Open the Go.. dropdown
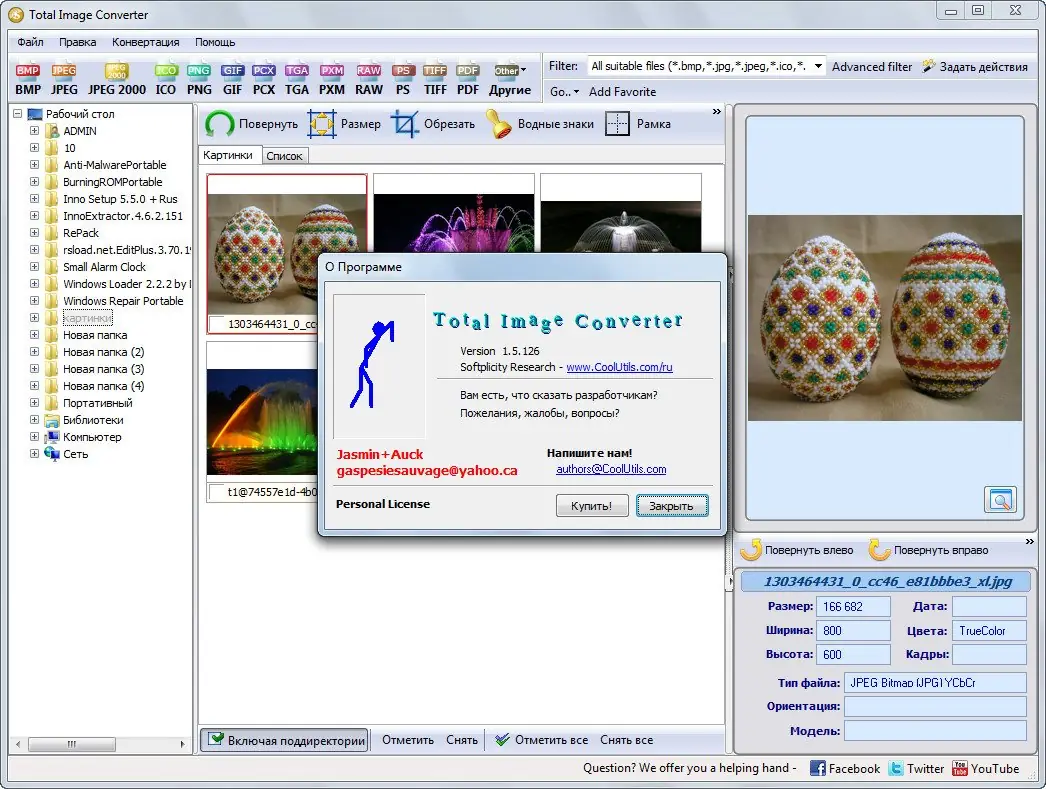The height and width of the screenshot is (789, 1046). click(x=564, y=92)
